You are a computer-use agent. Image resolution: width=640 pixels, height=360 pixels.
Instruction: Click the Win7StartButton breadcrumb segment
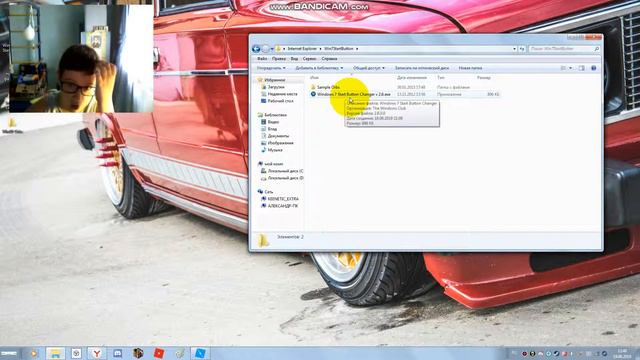point(338,49)
